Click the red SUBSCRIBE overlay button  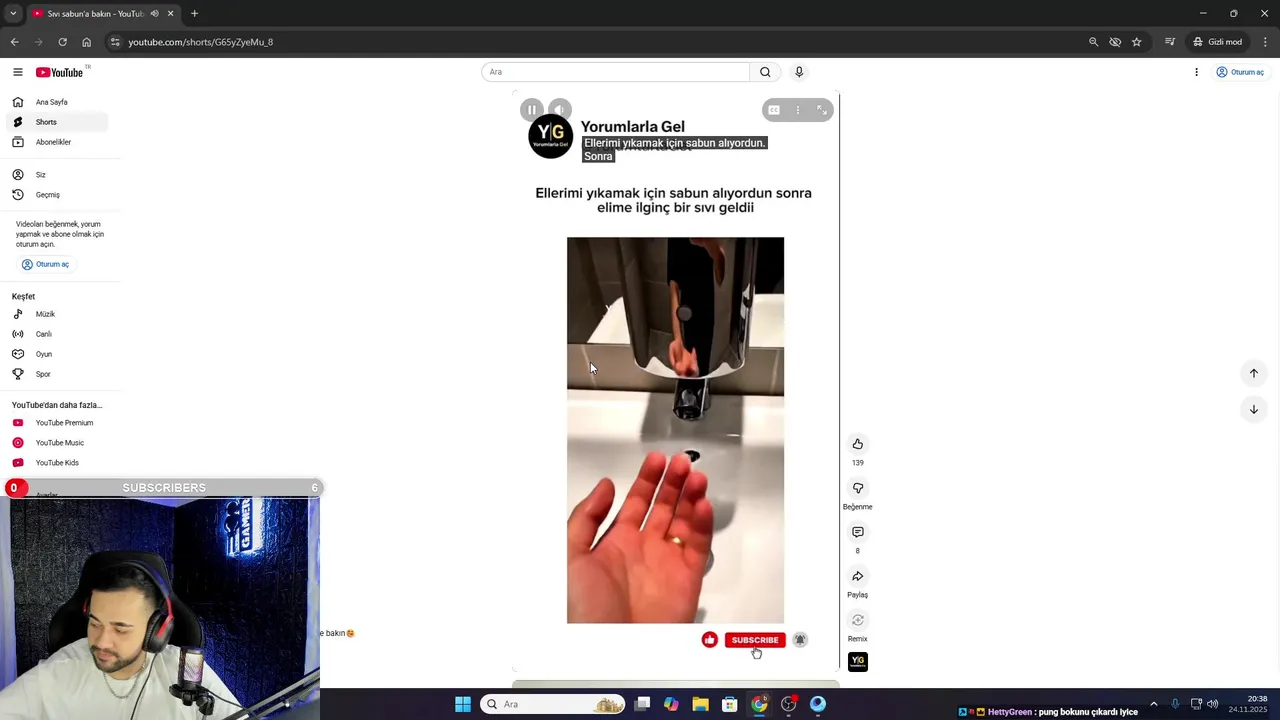[755, 640]
